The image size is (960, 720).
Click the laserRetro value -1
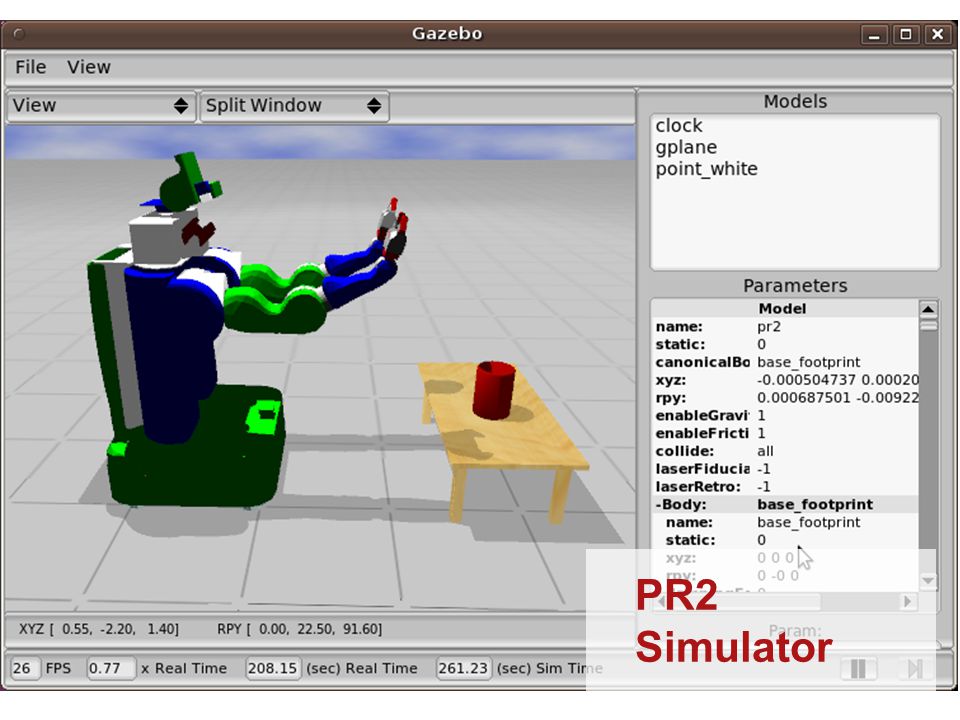763,486
